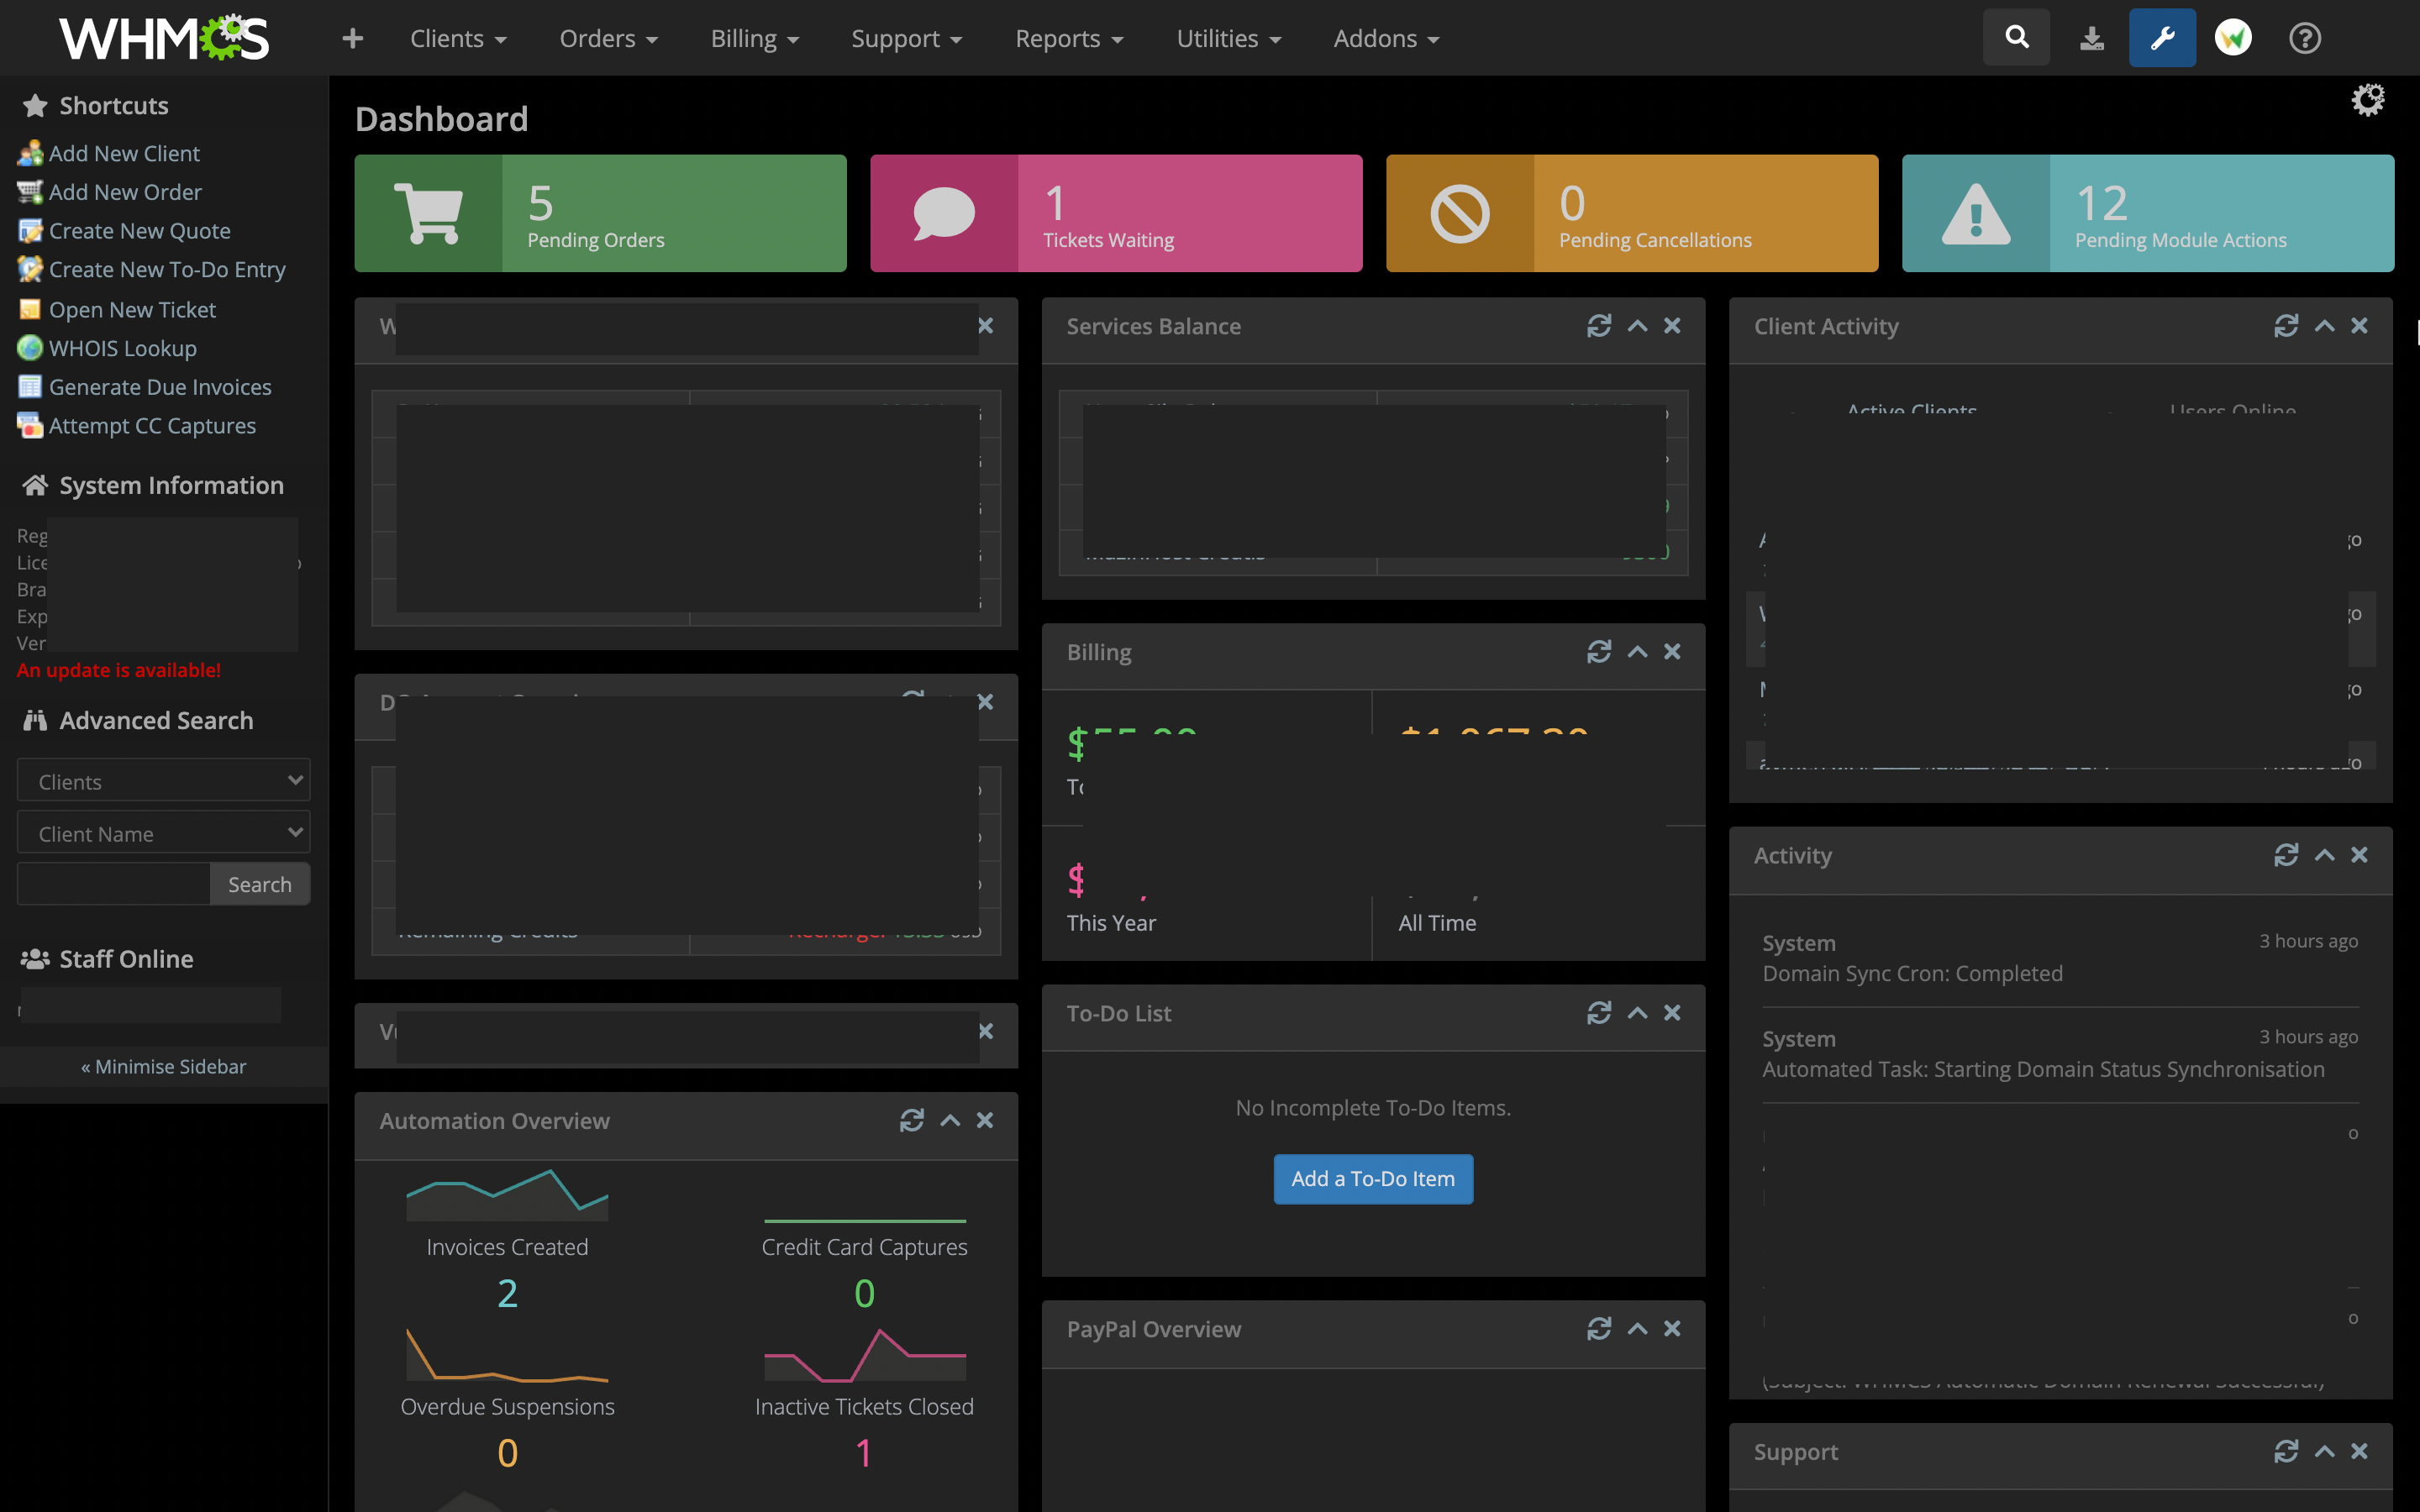Collapse the Automation Overview widget
The image size is (2420, 1512).
pyautogui.click(x=950, y=1120)
